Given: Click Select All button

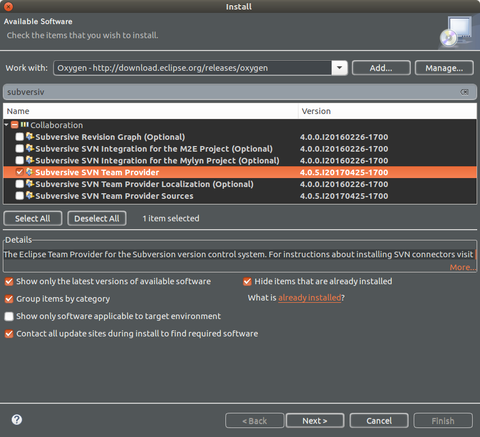Looking at the screenshot, I should pyautogui.click(x=33, y=219).
